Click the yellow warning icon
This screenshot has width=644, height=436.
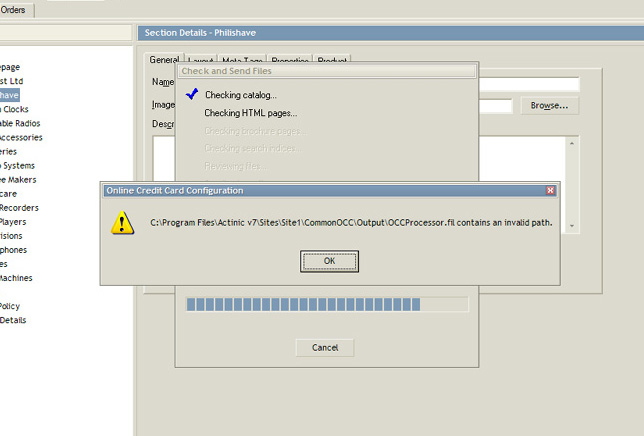pos(123,223)
